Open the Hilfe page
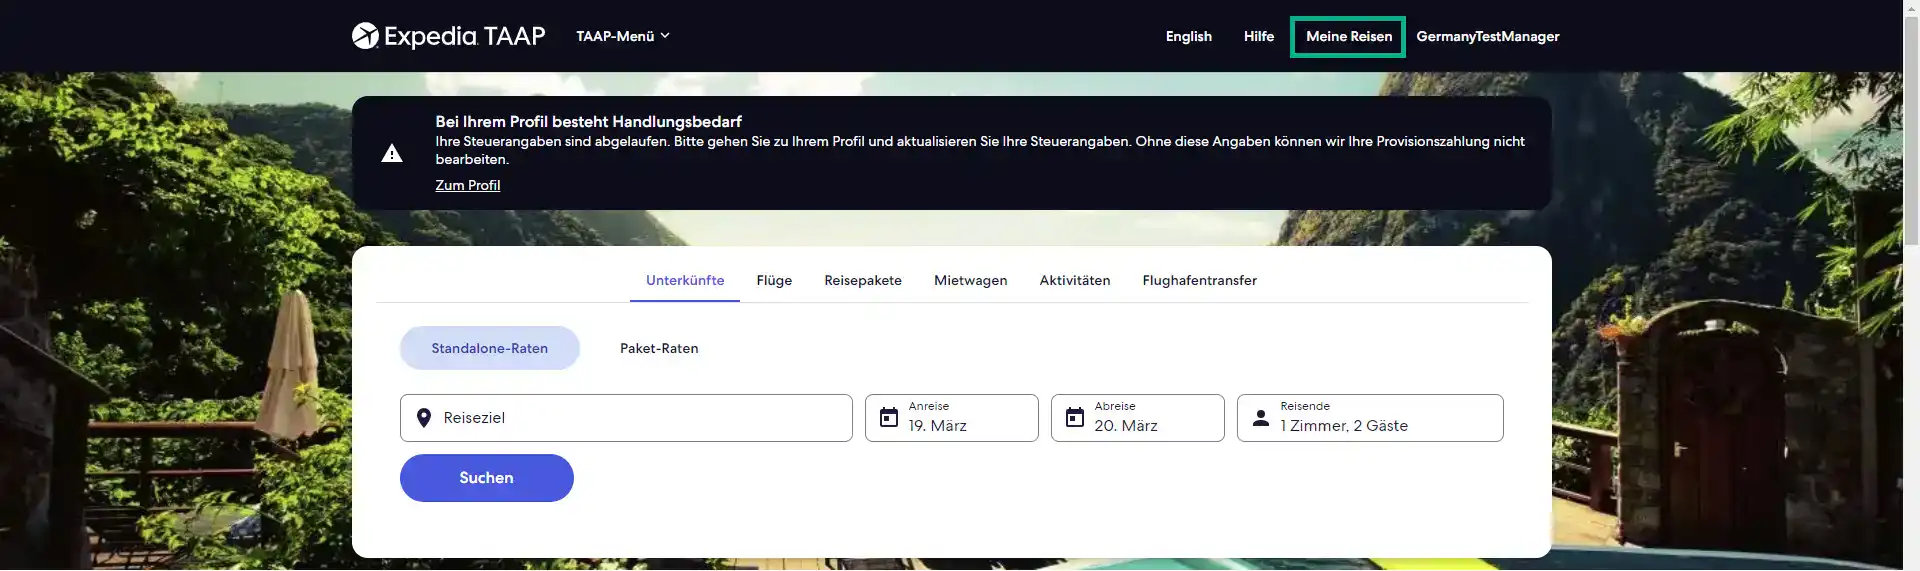The width and height of the screenshot is (1920, 571). coord(1258,36)
